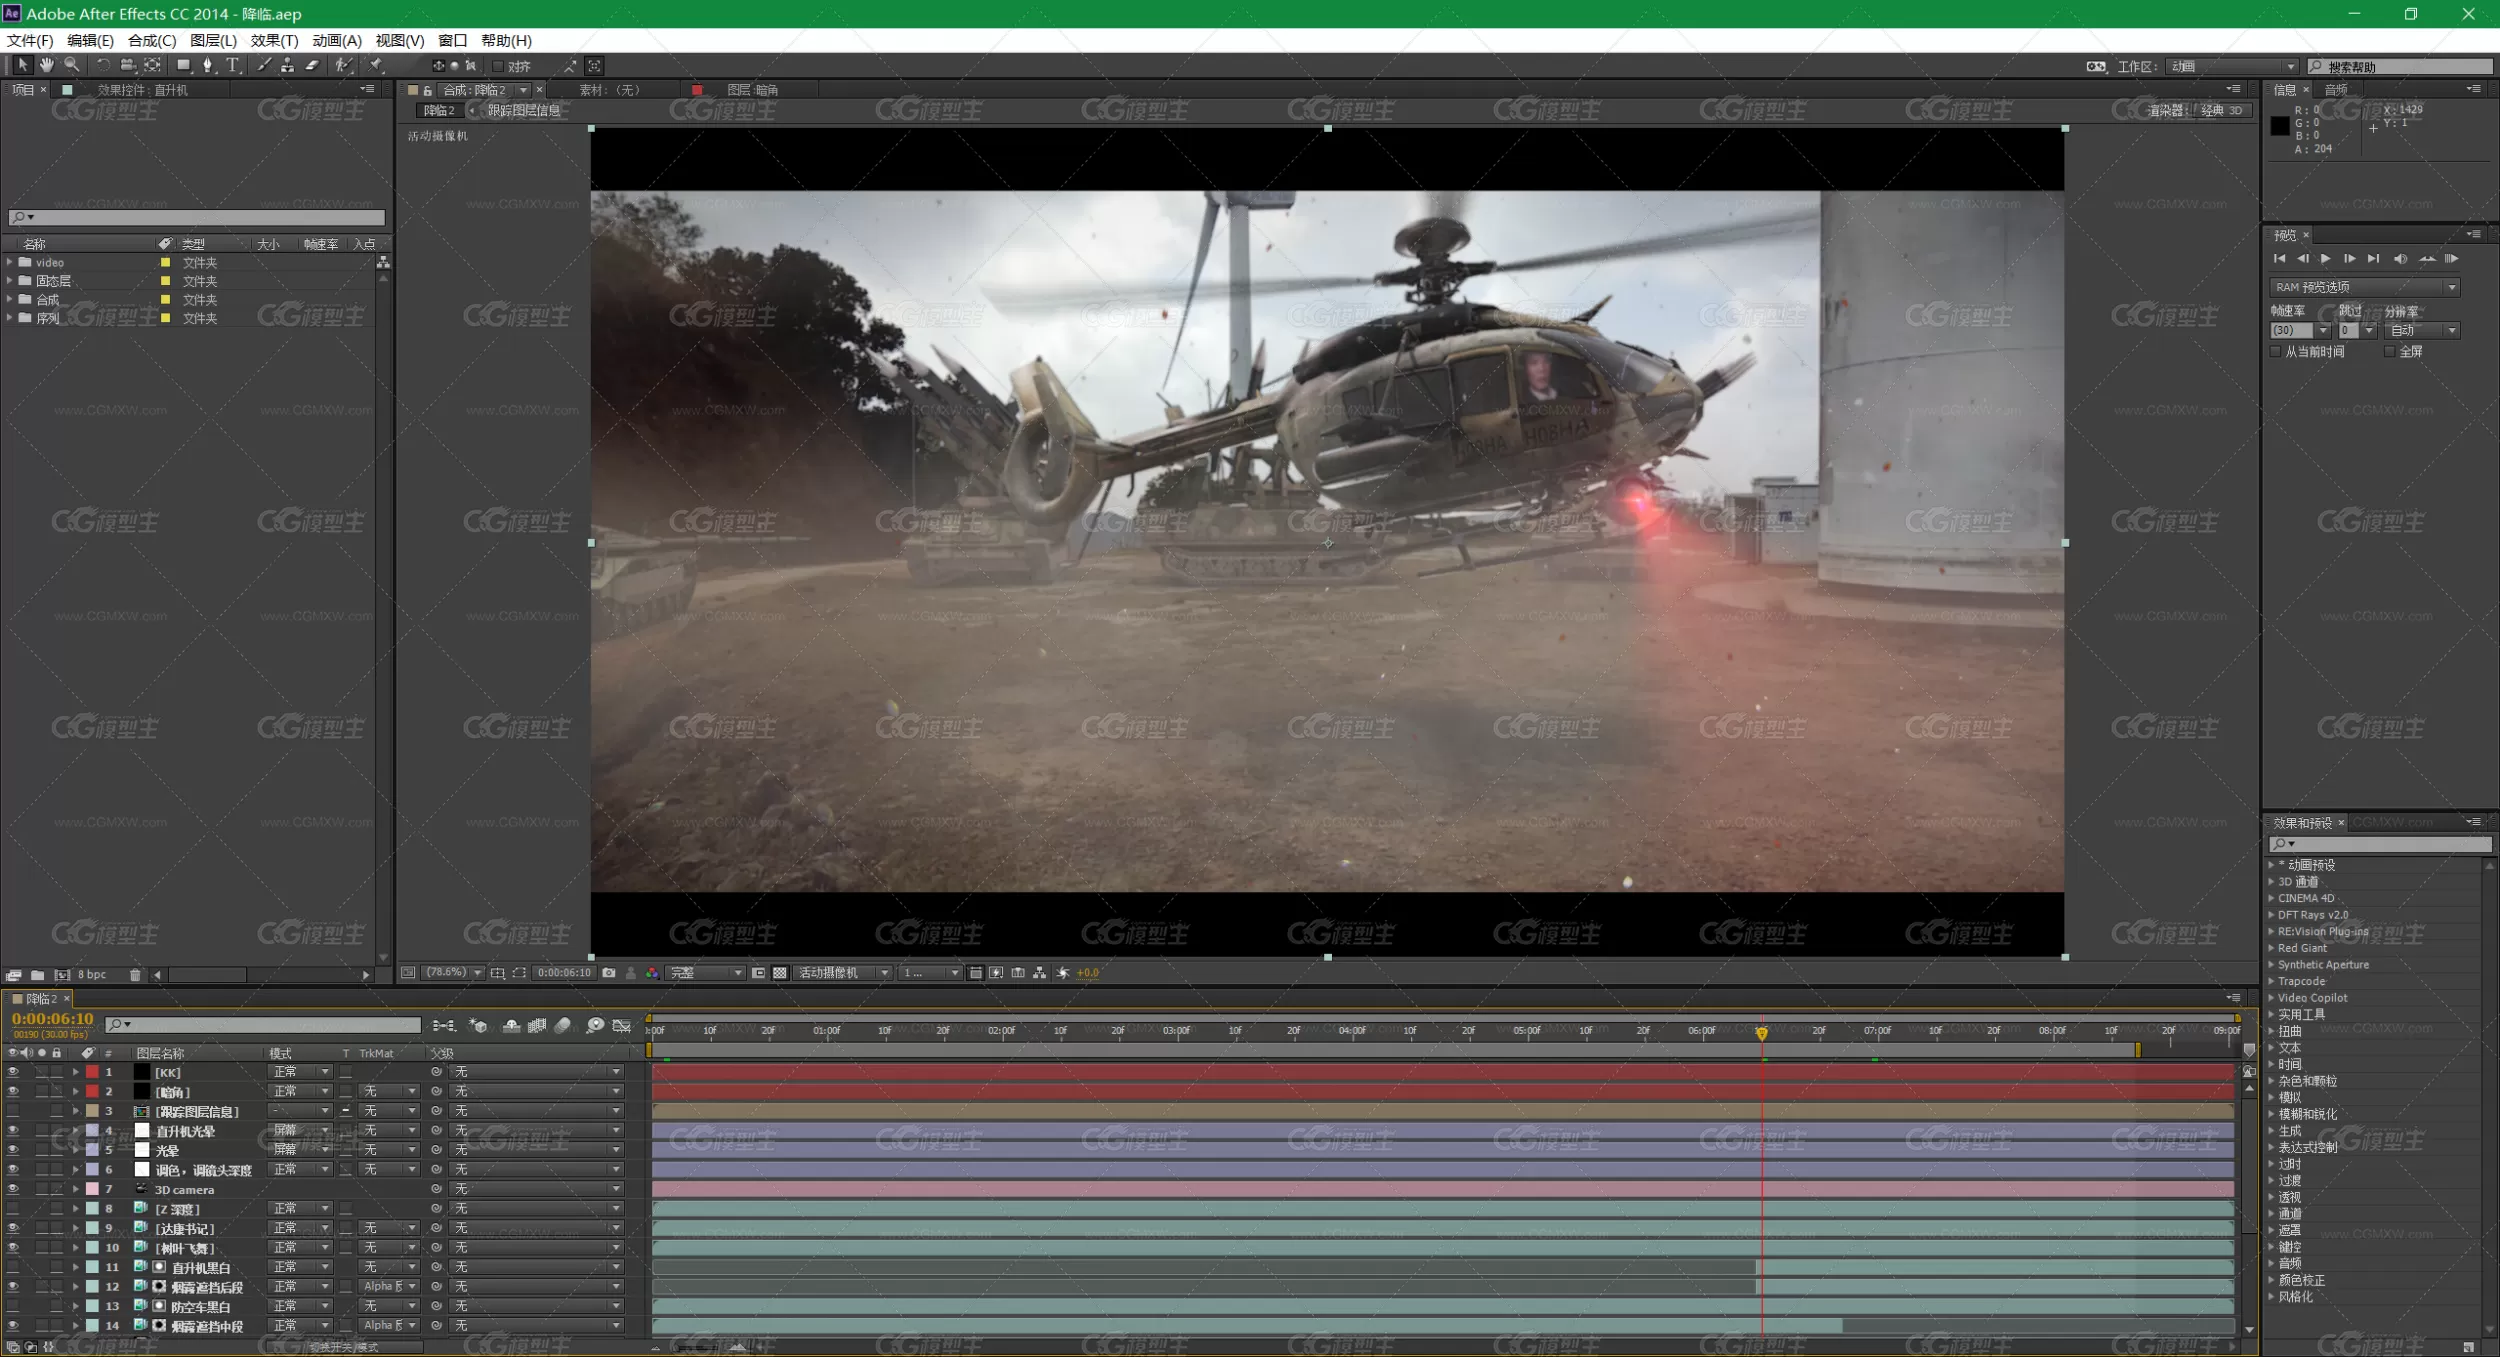Select the Puppet Pin tool
The height and width of the screenshot is (1357, 2500).
376,65
